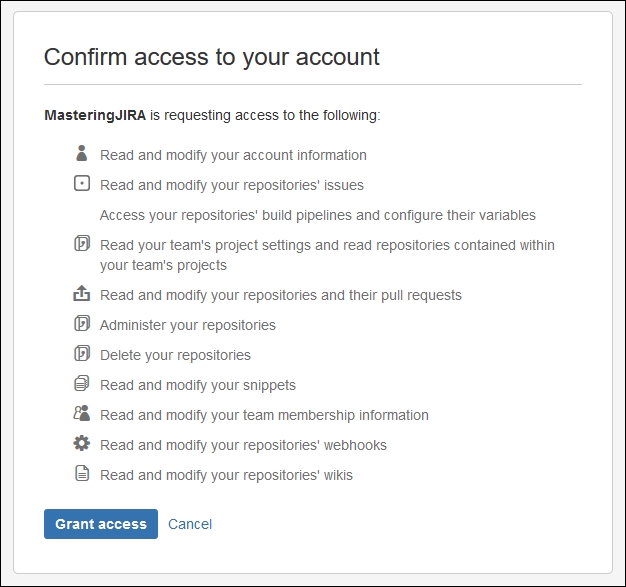Click the Grant access button
626x587 pixels.
click(101, 524)
